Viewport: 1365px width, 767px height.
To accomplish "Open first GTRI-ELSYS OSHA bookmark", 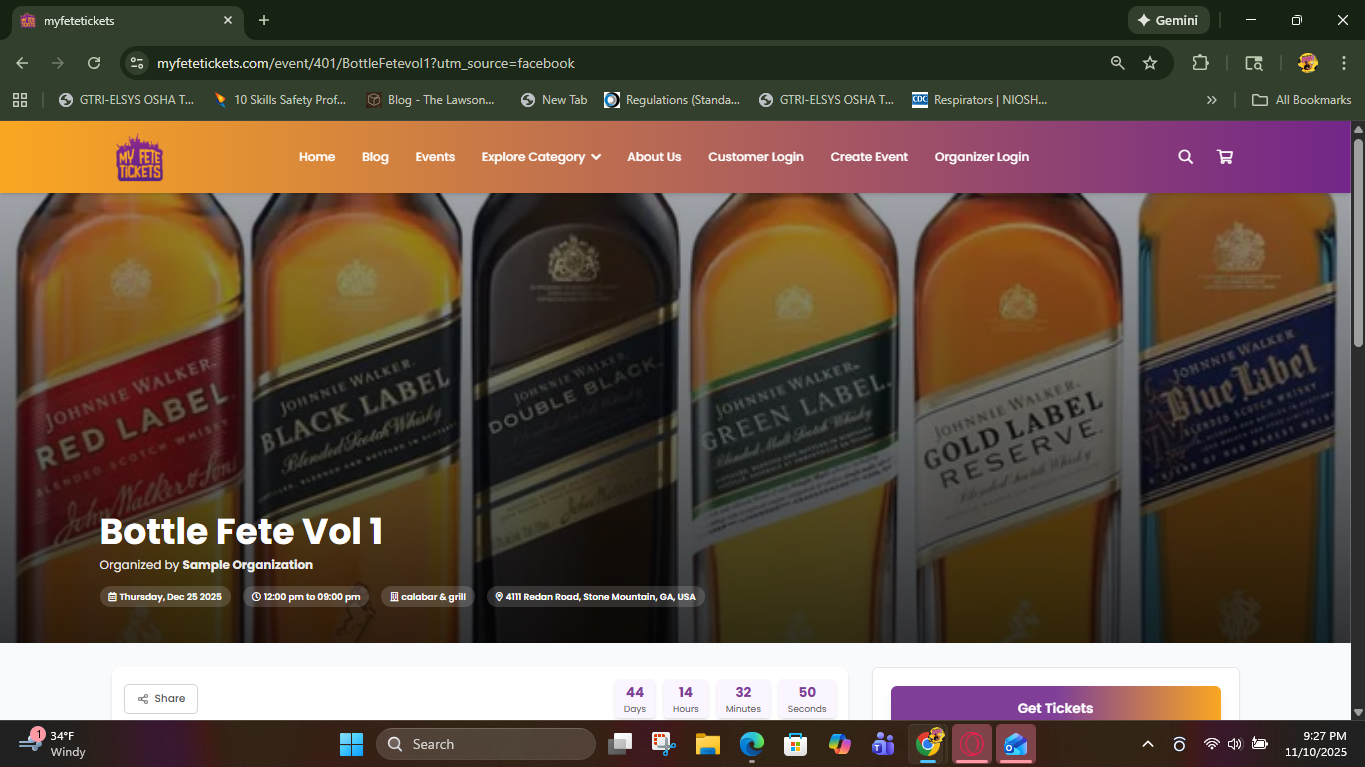I will coord(126,100).
